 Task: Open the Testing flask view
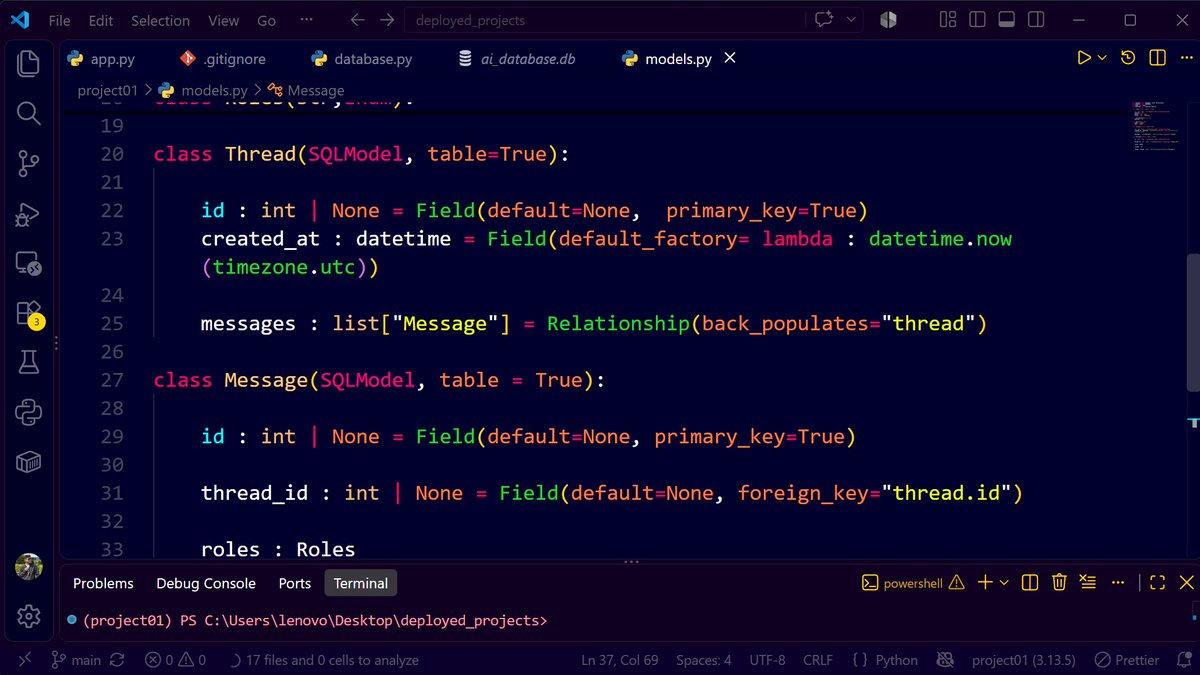tap(29, 363)
